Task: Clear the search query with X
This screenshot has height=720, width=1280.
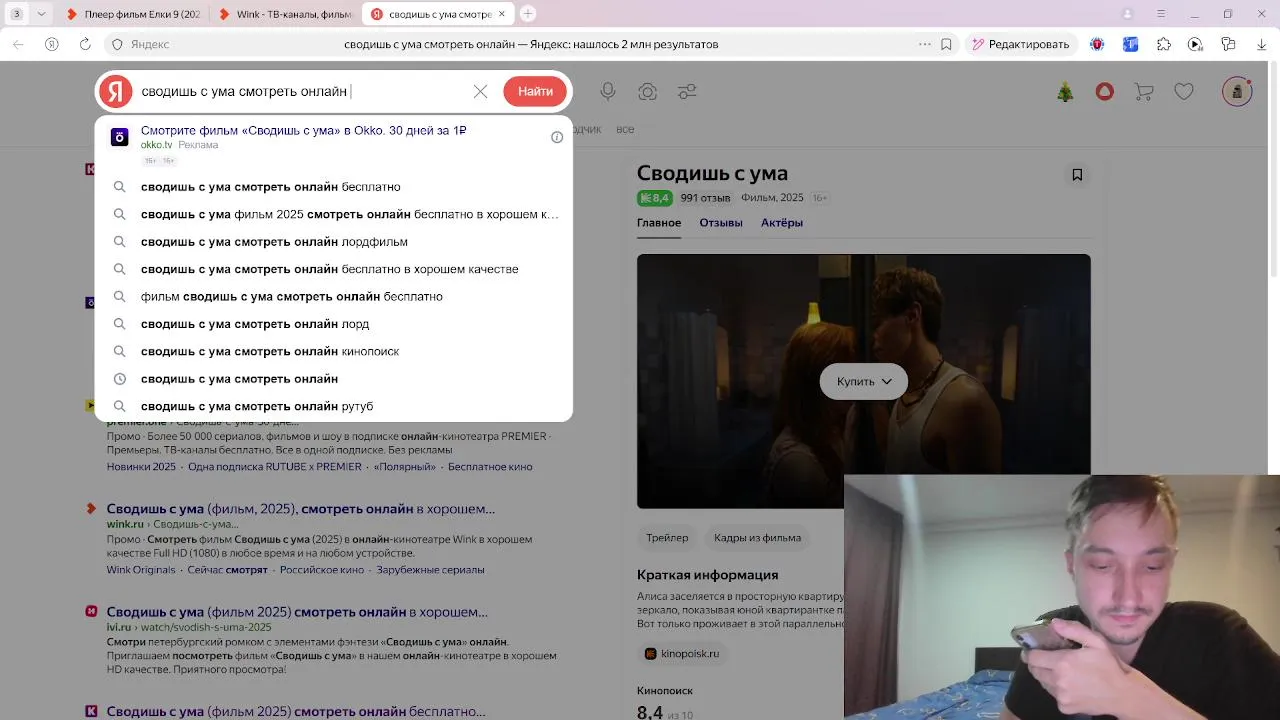Action: 480,91
